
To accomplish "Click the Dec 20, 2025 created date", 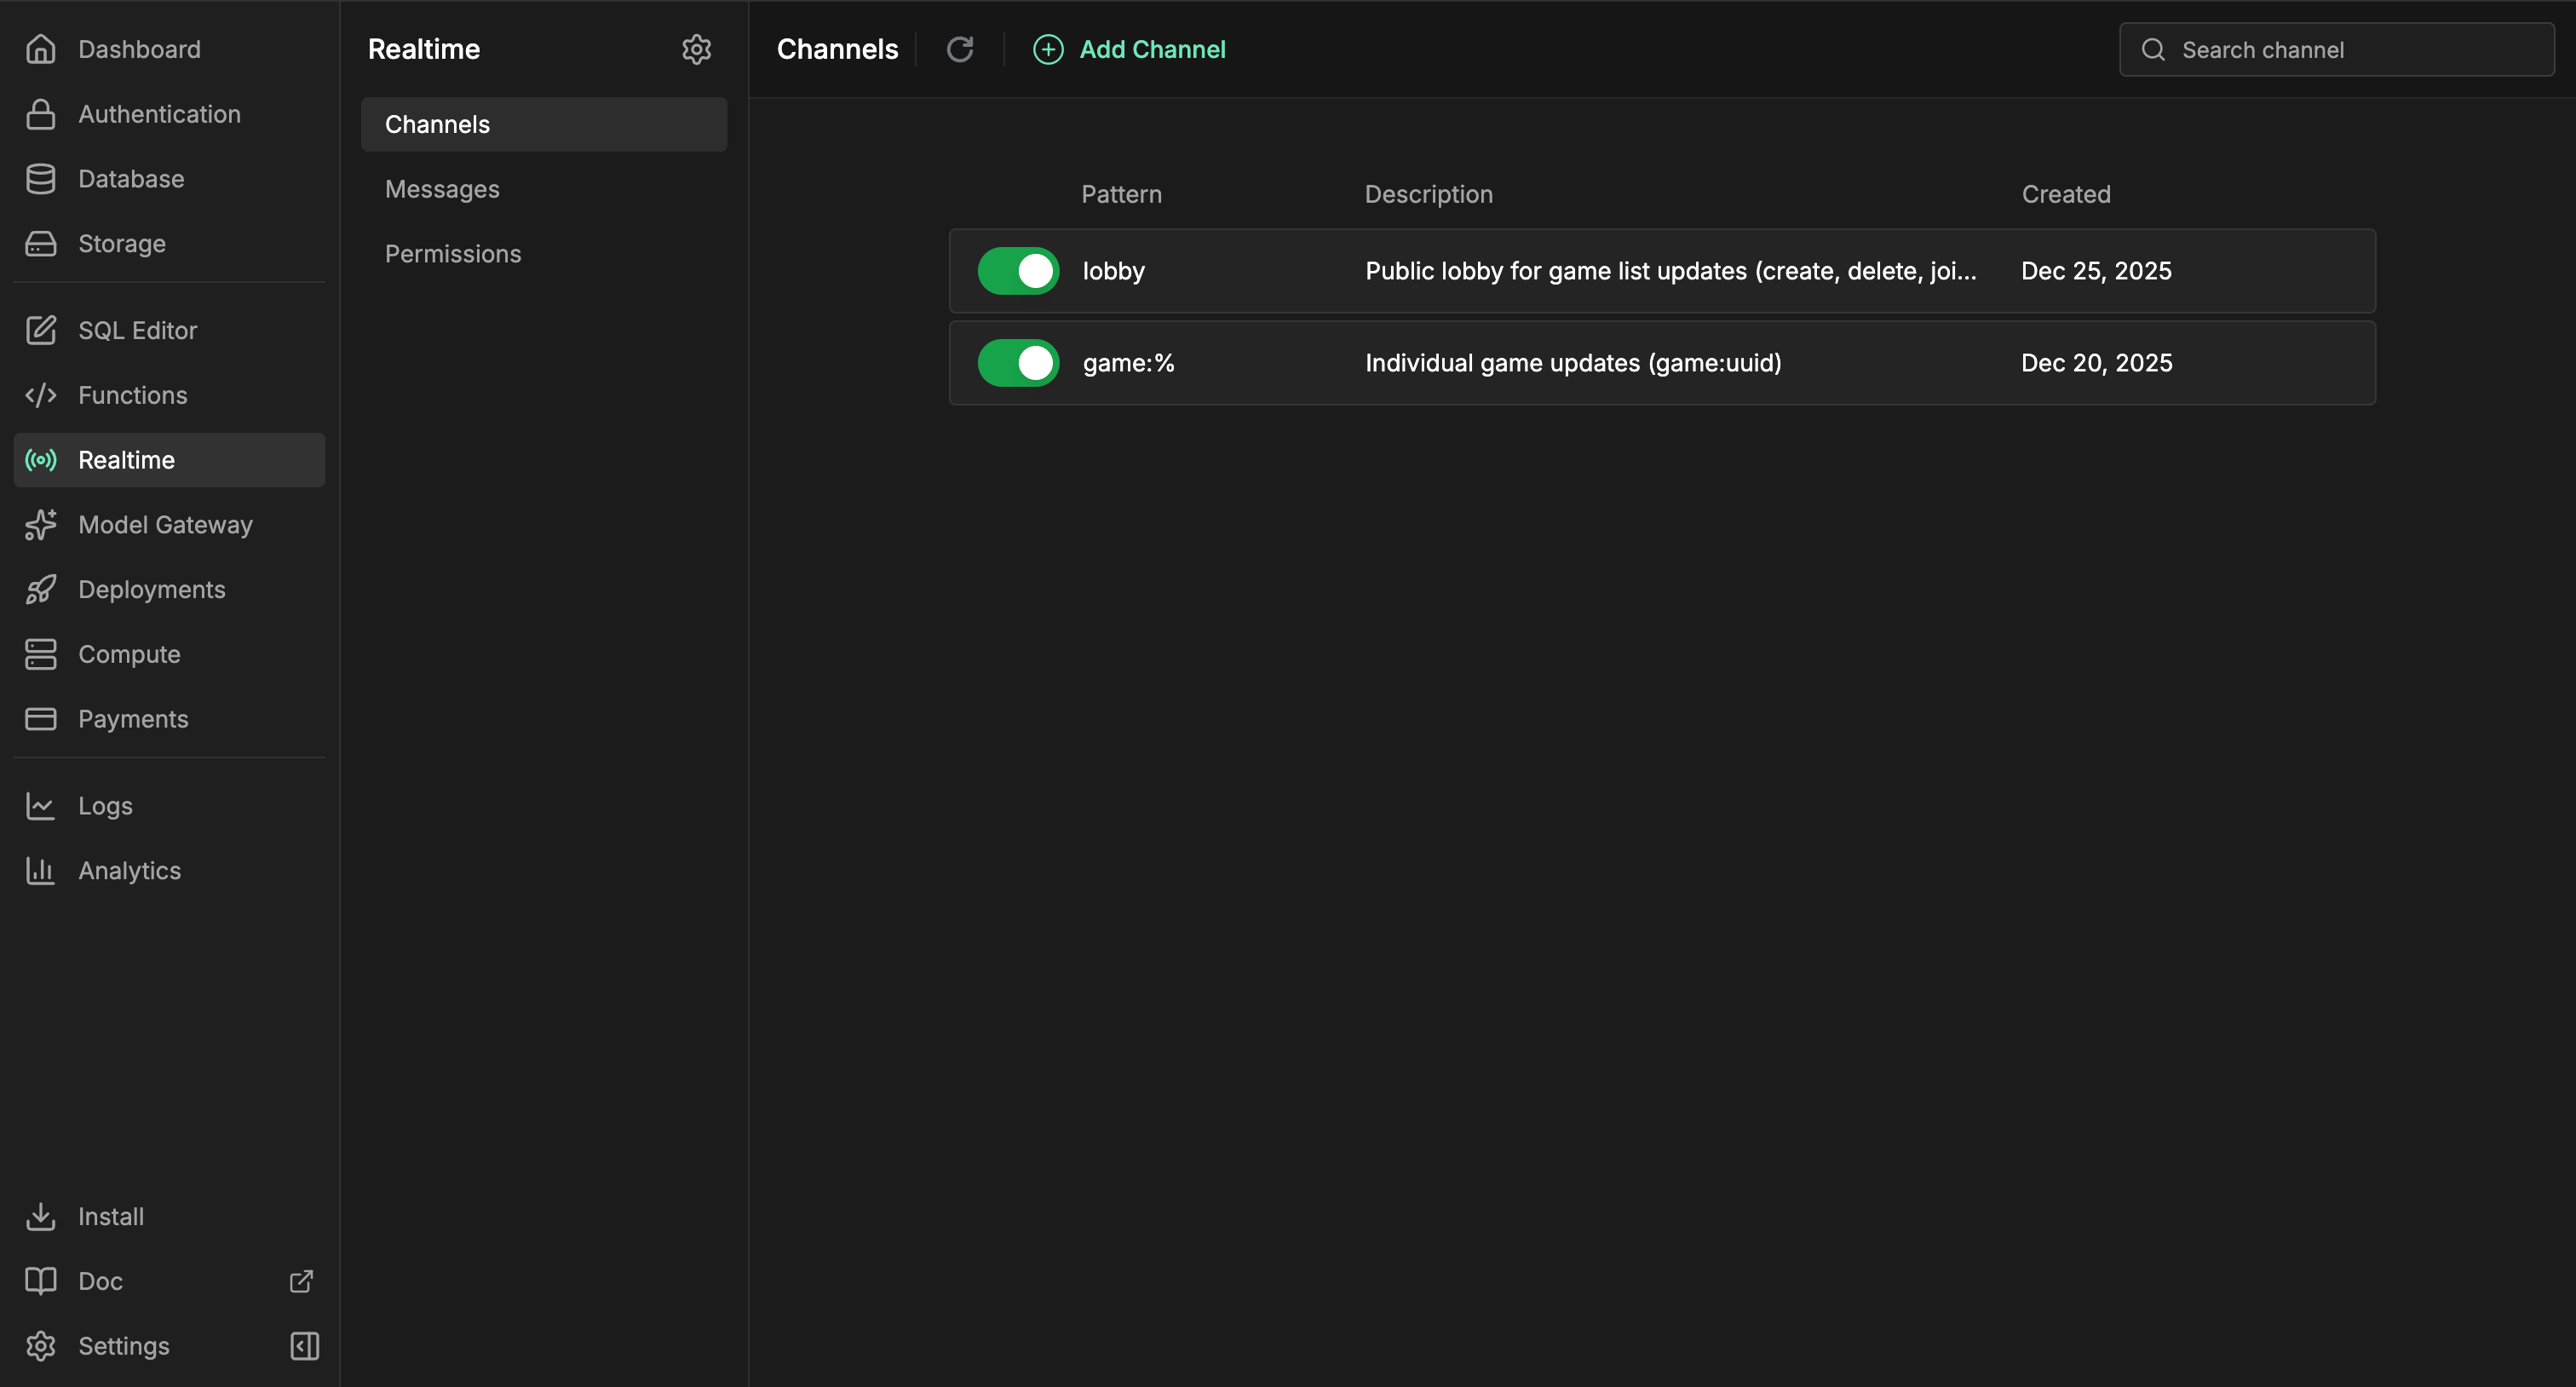I will (2096, 363).
